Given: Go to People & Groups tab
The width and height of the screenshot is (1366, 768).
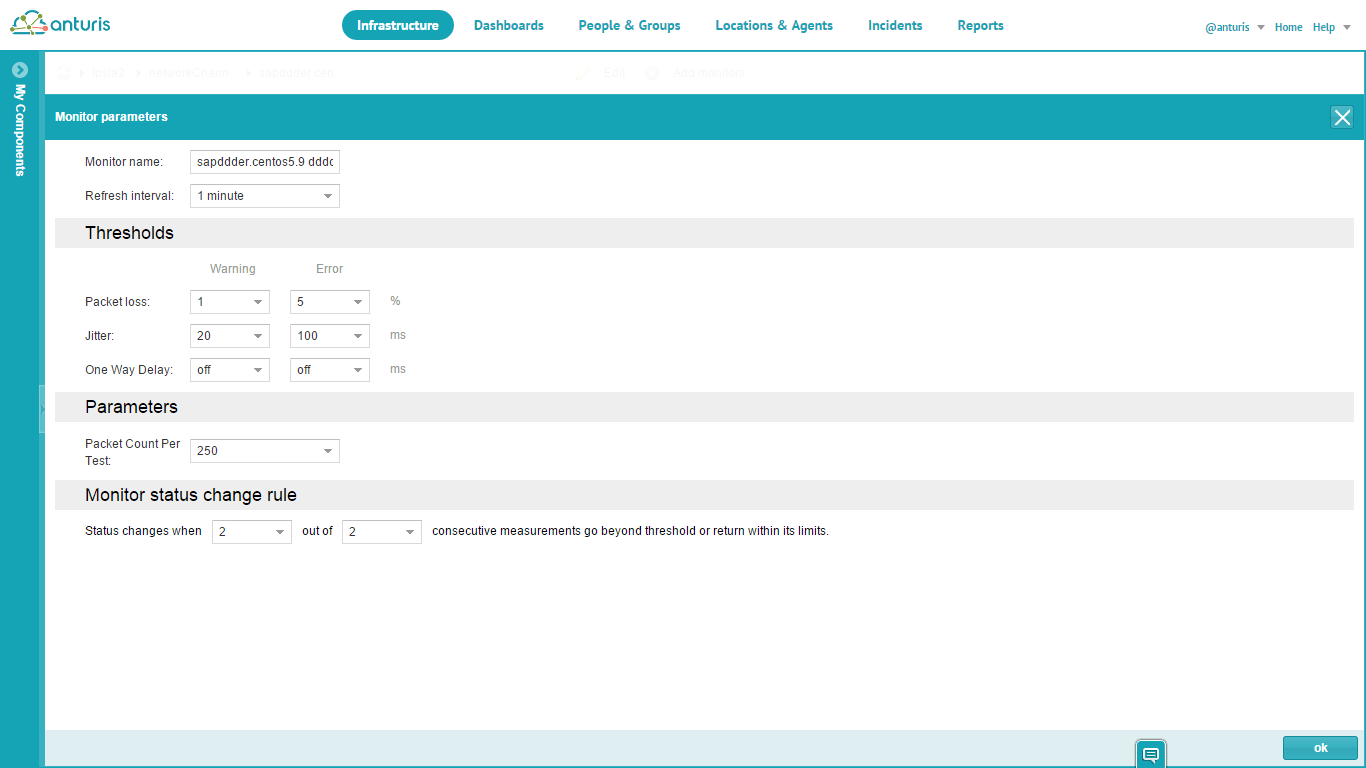Looking at the screenshot, I should pos(629,26).
